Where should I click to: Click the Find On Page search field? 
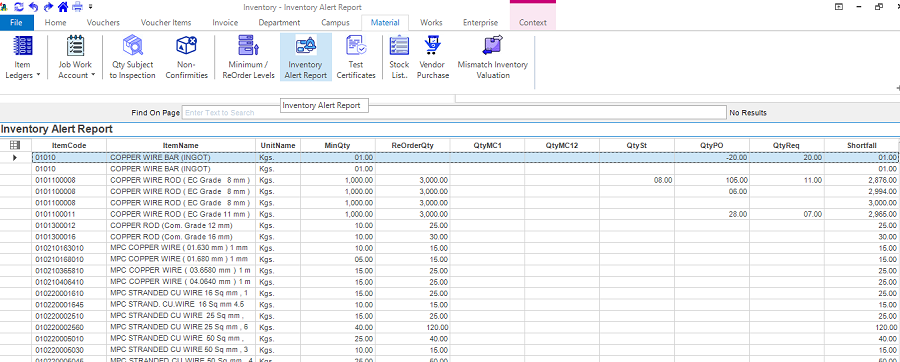tap(454, 113)
